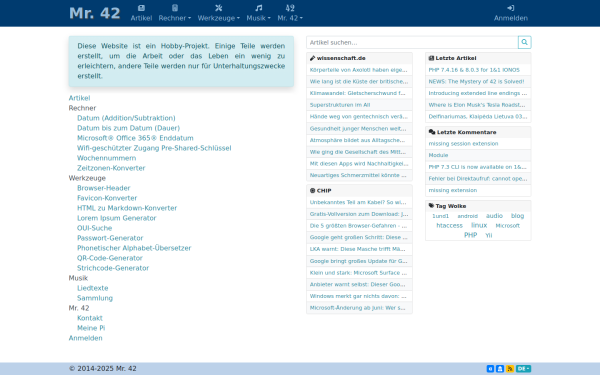This screenshot has width=600, height=375.
Task: Open the Liedtexte link under Musik
Action: (x=93, y=288)
